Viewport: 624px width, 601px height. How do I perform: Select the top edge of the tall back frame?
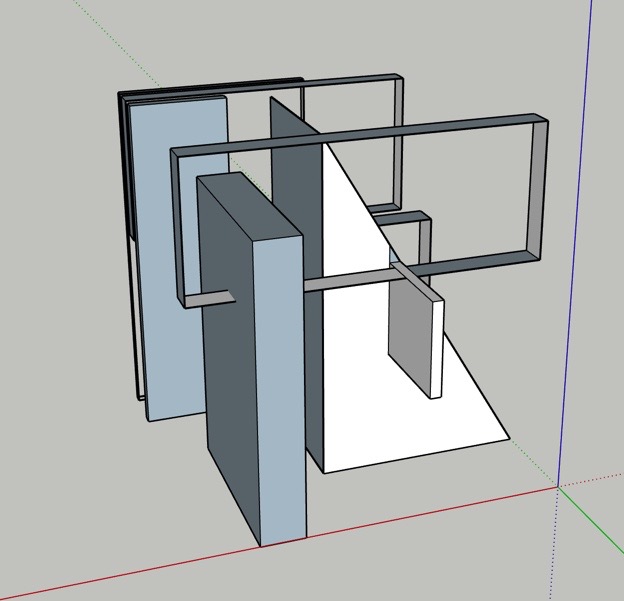tap(350, 79)
